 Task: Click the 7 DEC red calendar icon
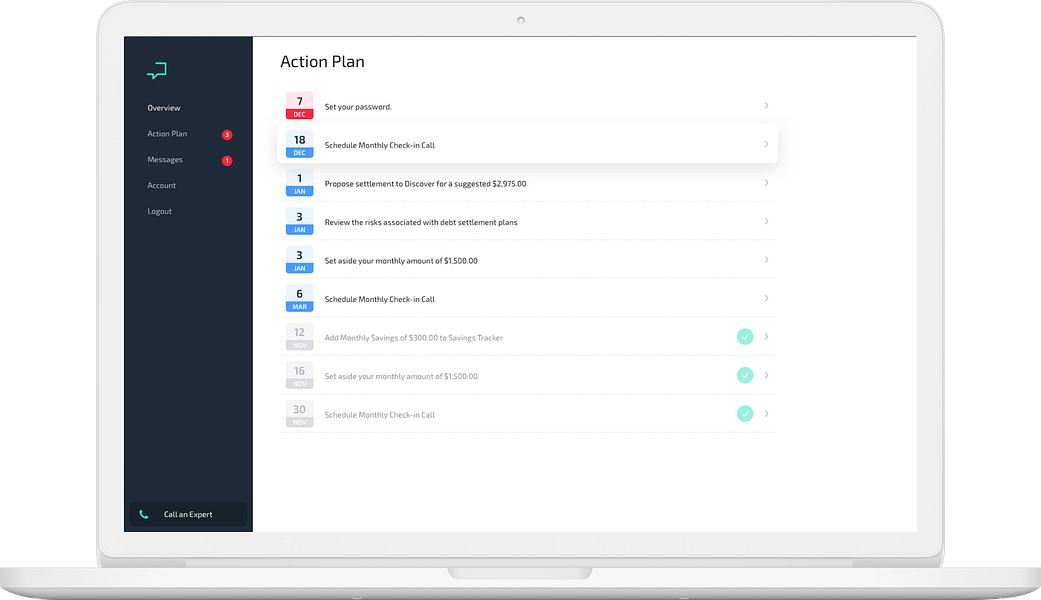[299, 106]
